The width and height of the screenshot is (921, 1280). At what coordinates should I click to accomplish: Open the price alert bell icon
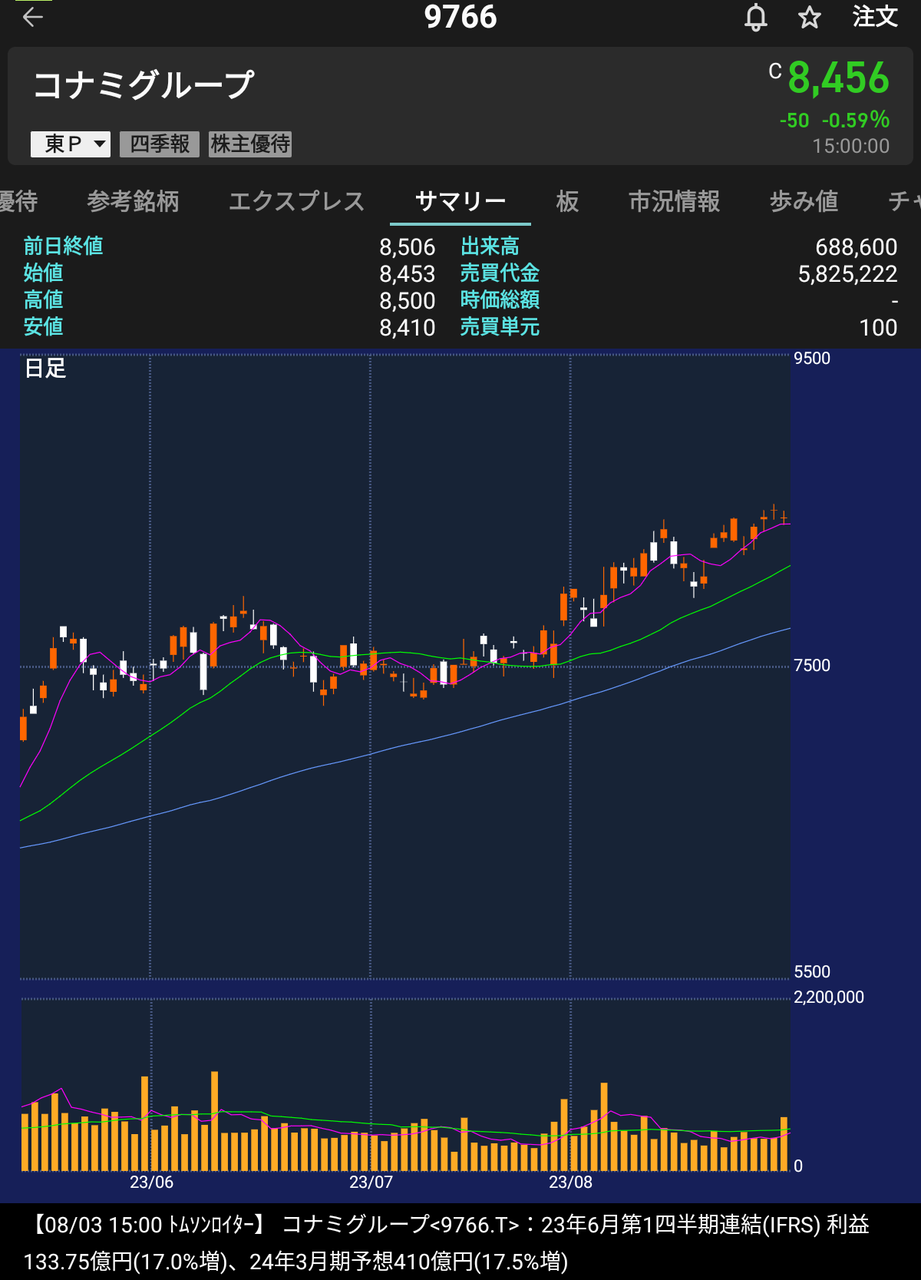(757, 17)
